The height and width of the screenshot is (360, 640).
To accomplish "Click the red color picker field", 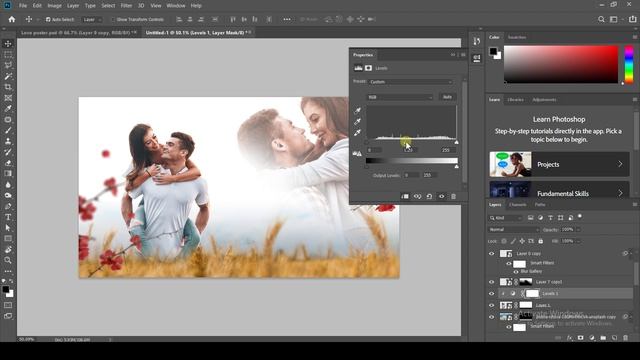I will (561, 64).
